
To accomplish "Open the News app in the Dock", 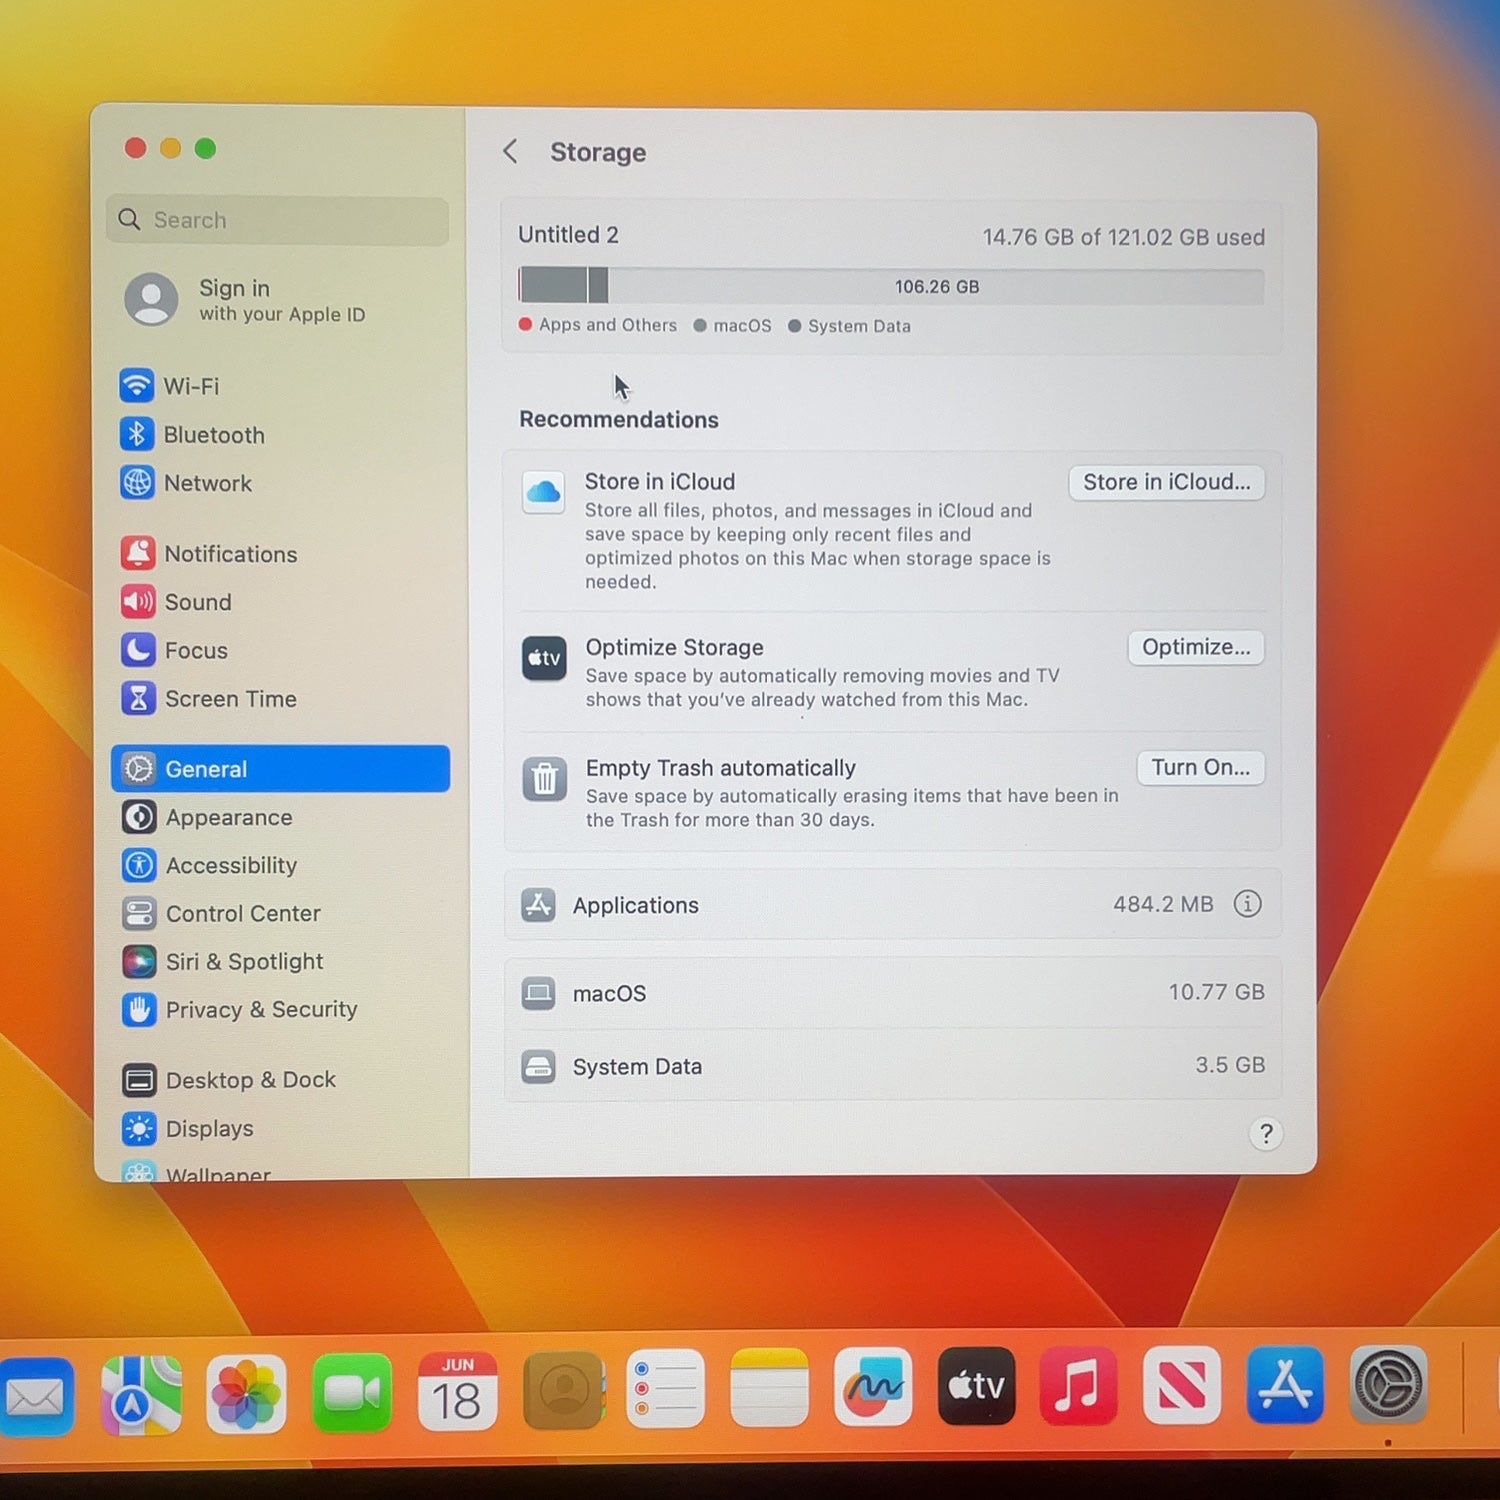I will 1182,1385.
